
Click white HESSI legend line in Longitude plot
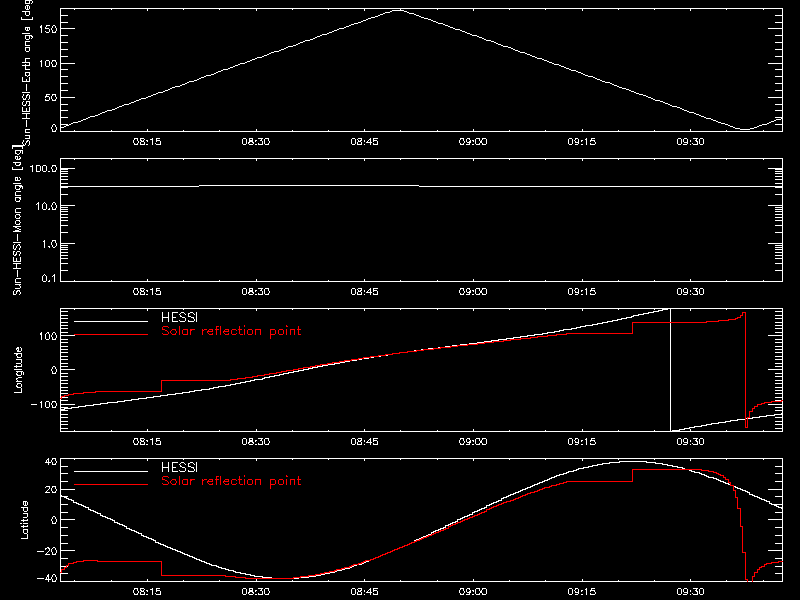(111, 321)
